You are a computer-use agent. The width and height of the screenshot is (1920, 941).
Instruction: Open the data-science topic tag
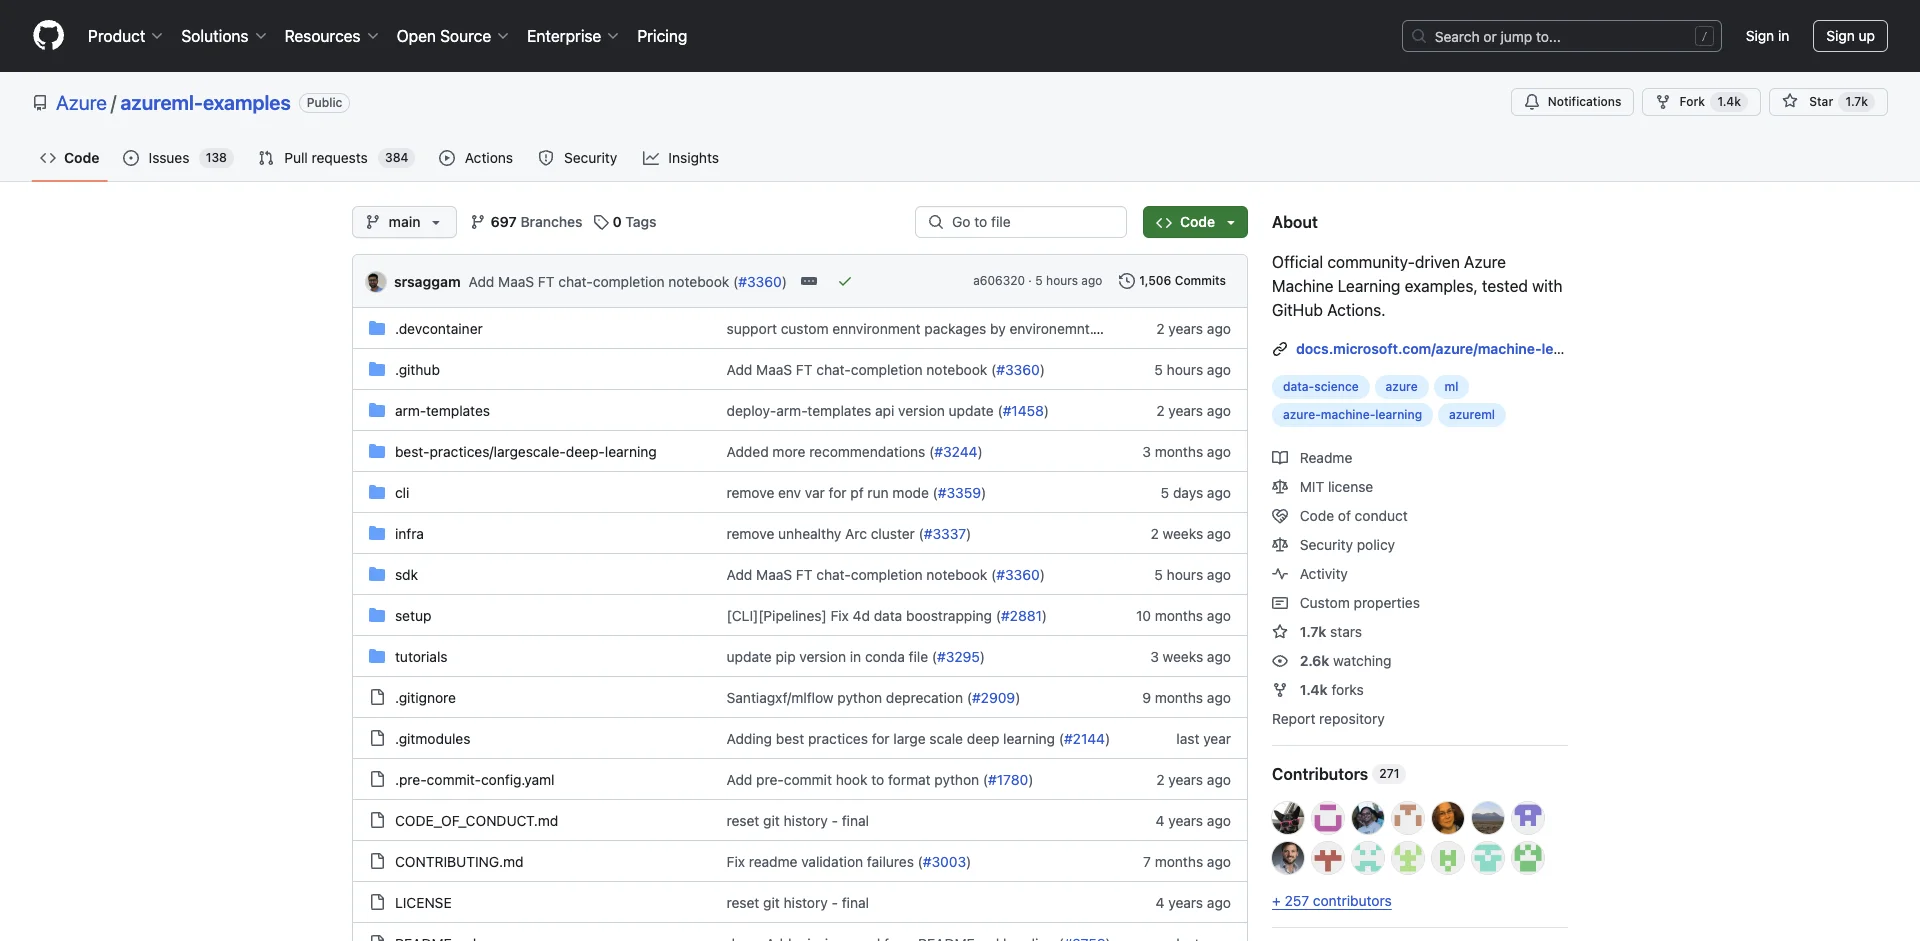[1320, 387]
